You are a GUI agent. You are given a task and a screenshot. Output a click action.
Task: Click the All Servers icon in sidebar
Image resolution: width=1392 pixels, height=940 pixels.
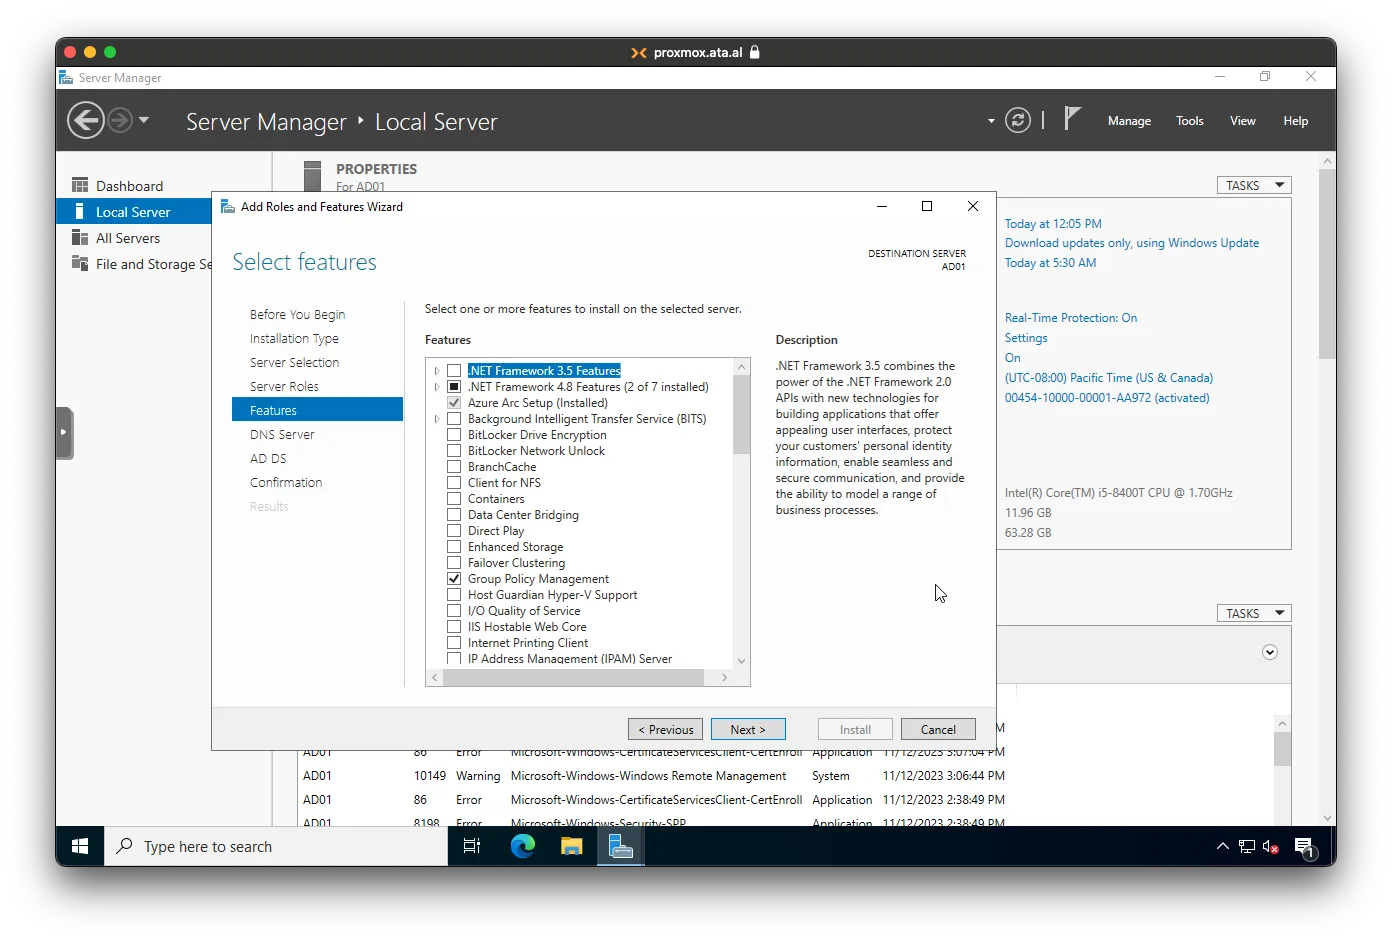point(80,237)
